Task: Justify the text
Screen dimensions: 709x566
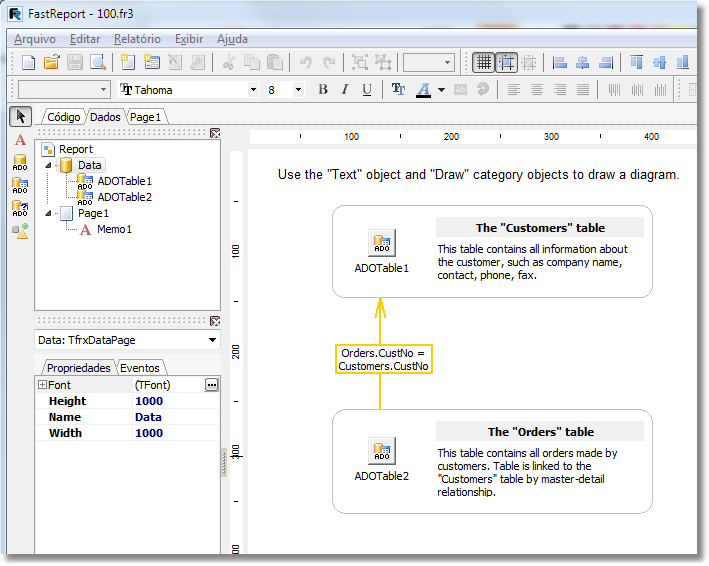Action: click(x=583, y=90)
